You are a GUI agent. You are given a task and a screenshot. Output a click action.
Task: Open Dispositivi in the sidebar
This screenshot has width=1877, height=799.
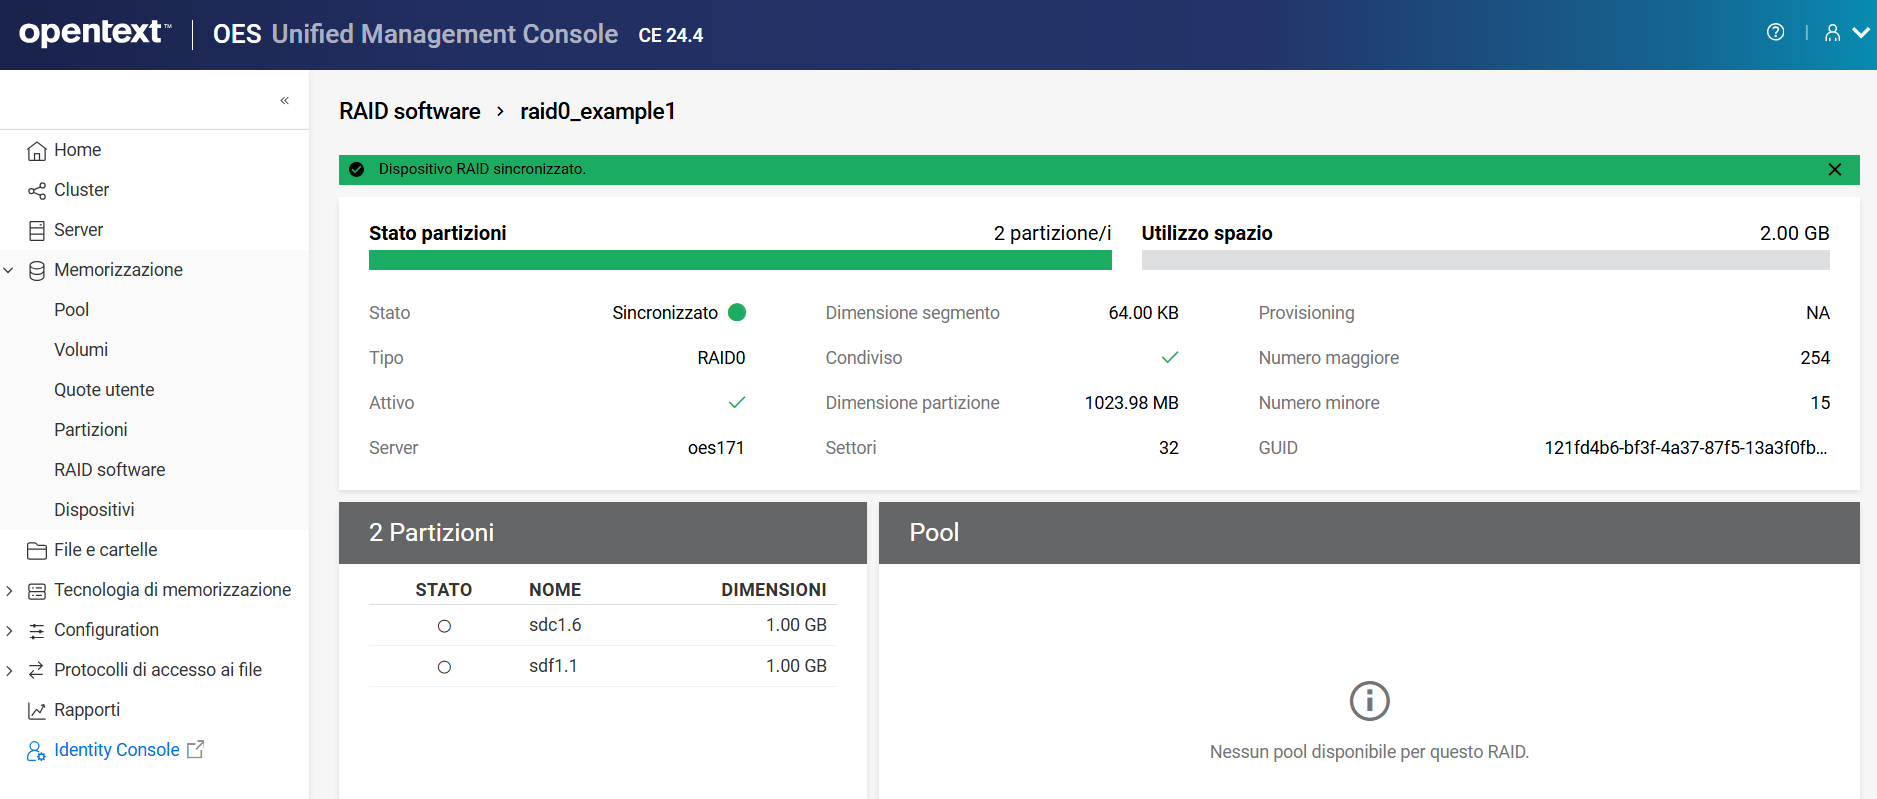click(x=94, y=510)
